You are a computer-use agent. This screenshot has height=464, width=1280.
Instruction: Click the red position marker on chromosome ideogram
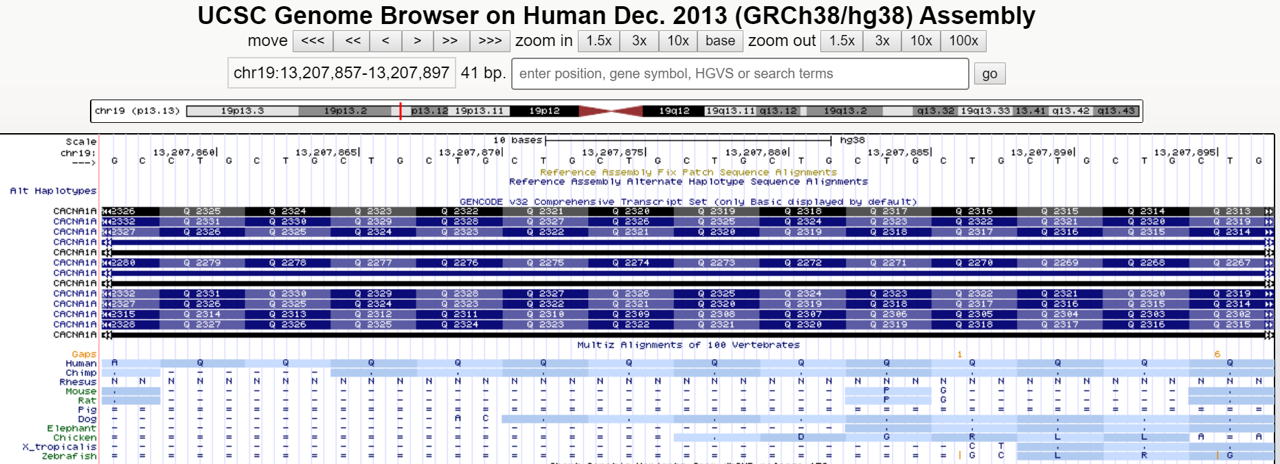(400, 111)
